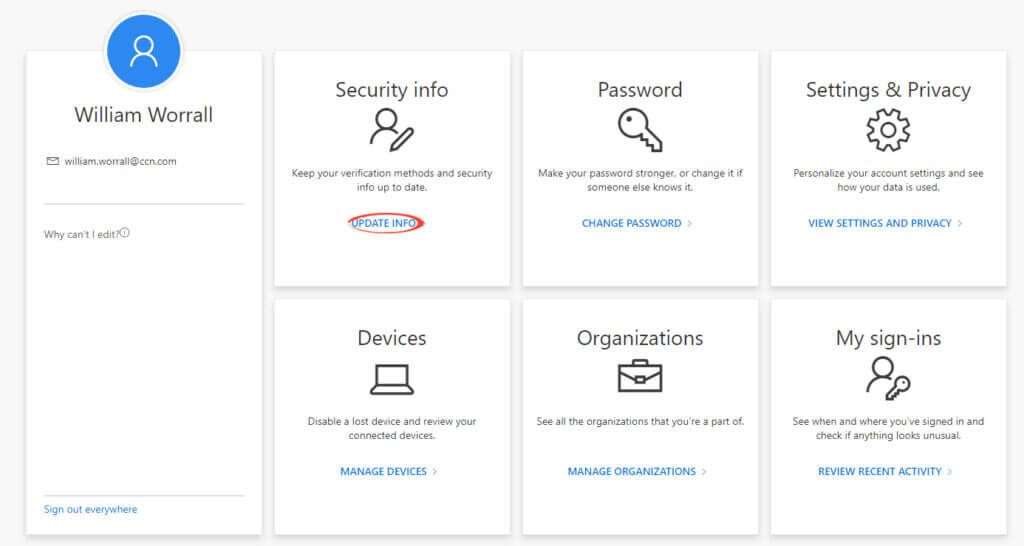The width and height of the screenshot is (1024, 546).
Task: Click the info icon next to Why can't I edit
Action: click(x=125, y=233)
